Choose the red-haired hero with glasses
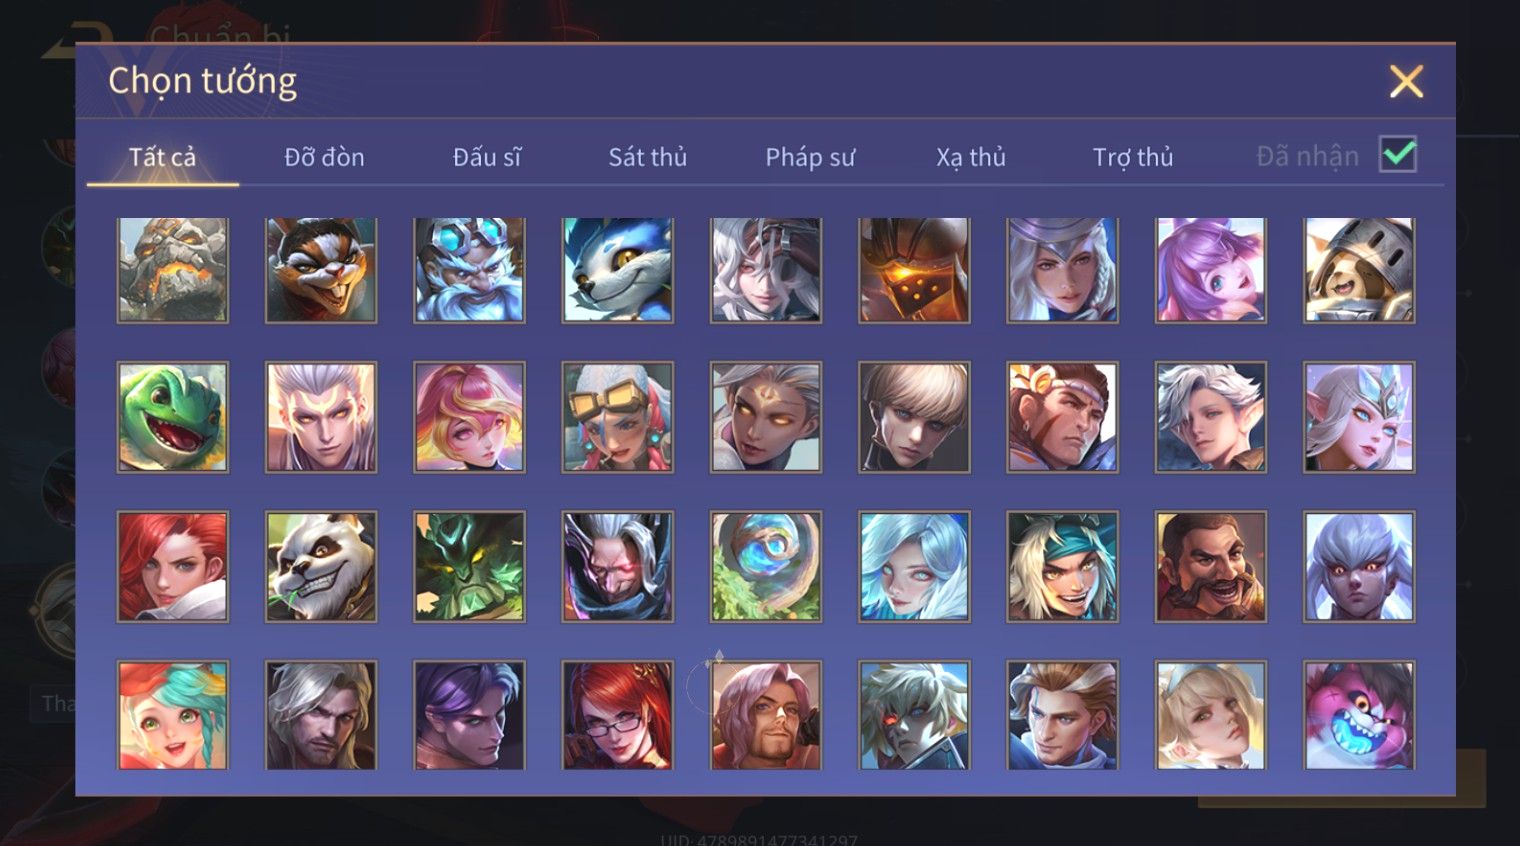 [618, 715]
